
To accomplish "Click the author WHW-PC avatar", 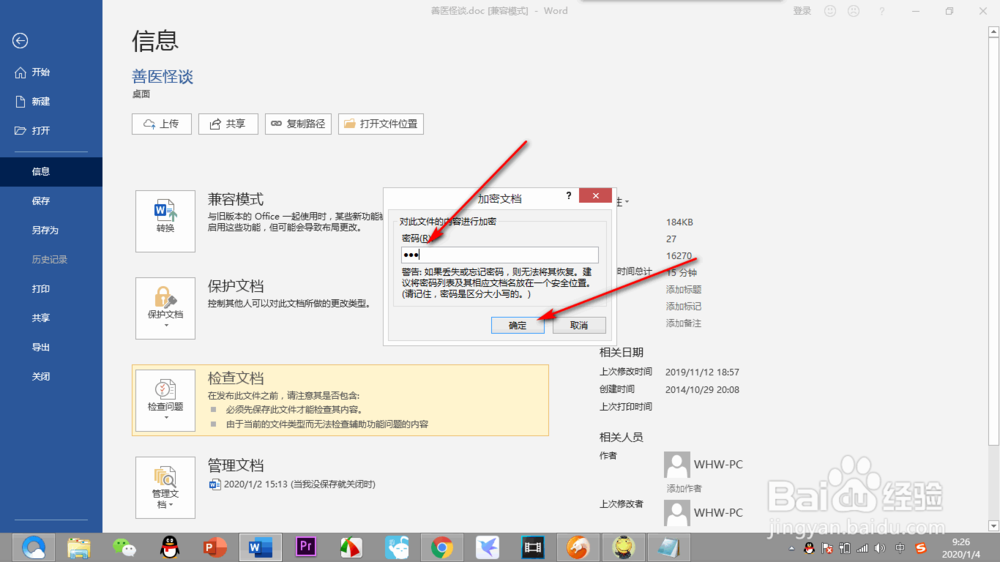I will point(677,464).
